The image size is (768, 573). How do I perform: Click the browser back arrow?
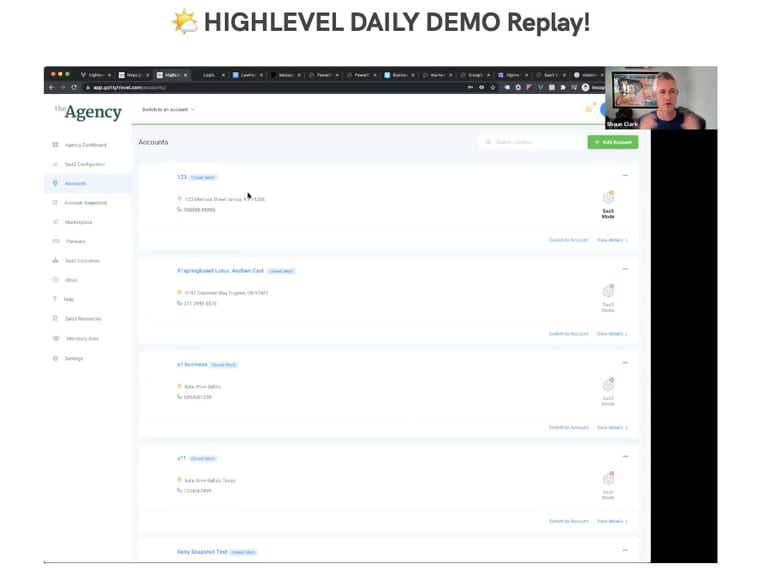51,87
